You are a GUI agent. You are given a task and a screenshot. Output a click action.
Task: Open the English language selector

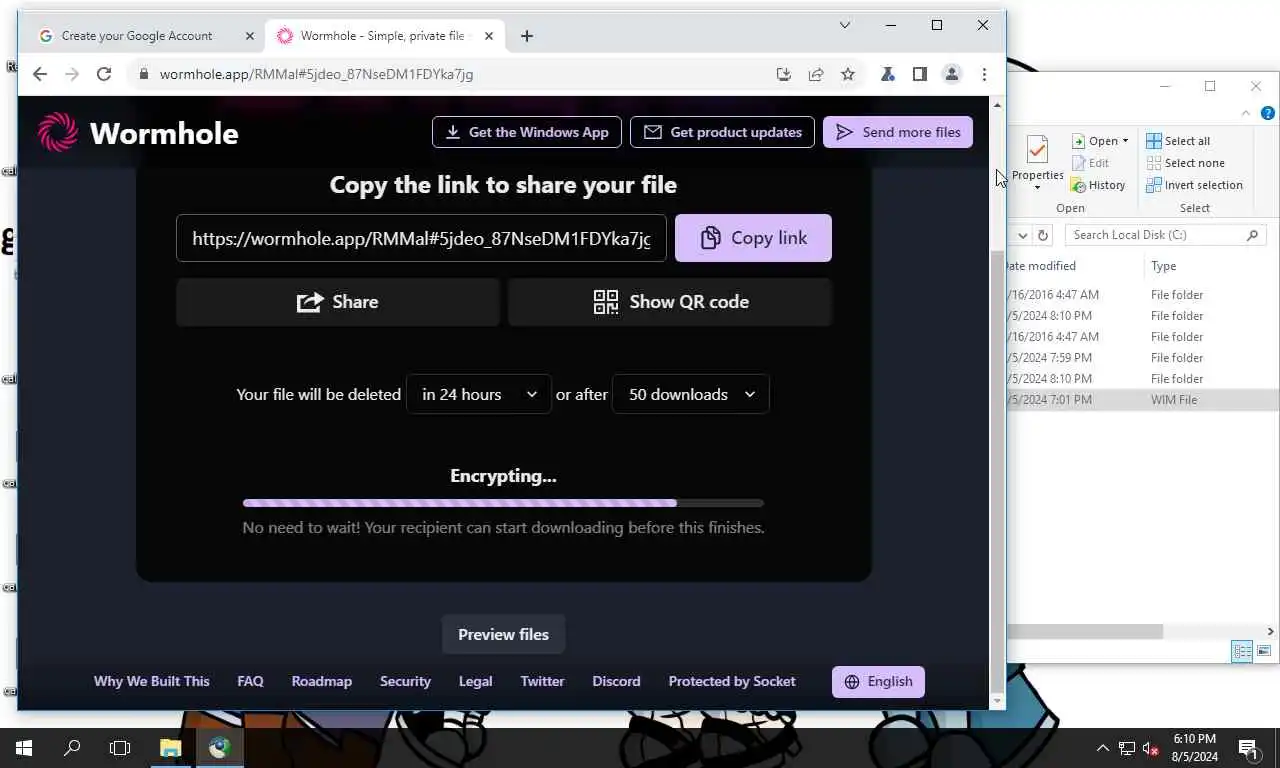tap(878, 682)
